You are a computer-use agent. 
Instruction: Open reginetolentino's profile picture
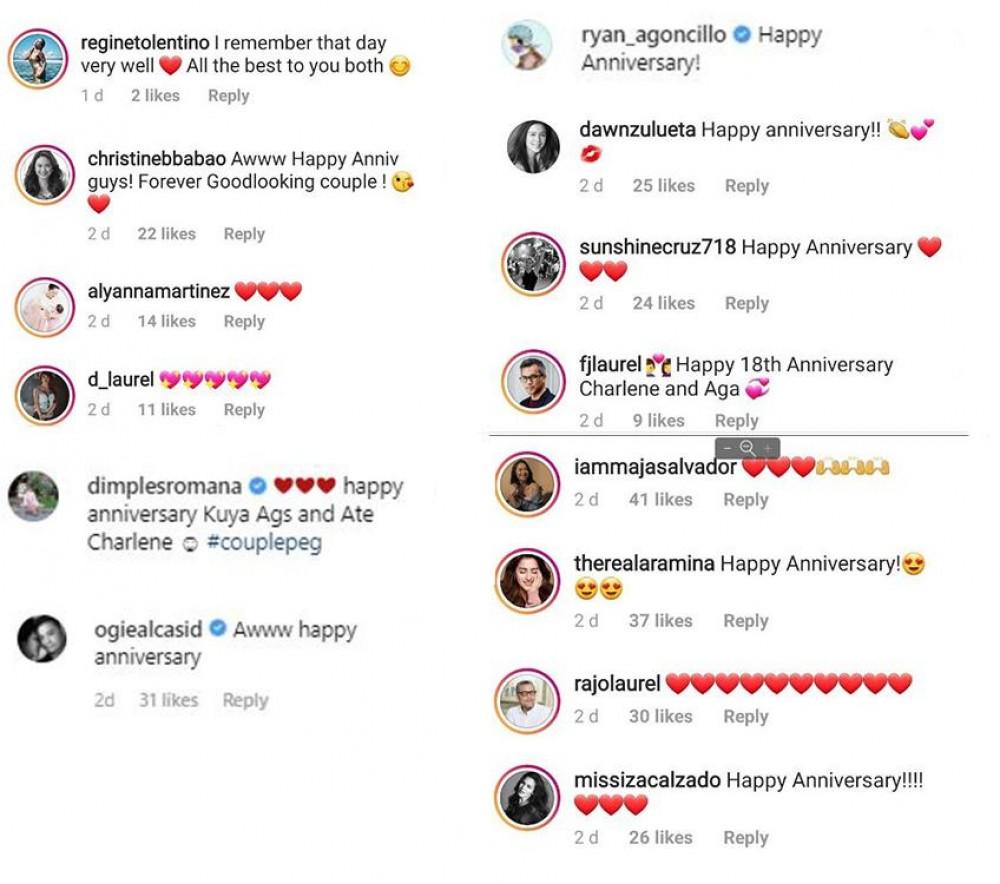point(38,60)
